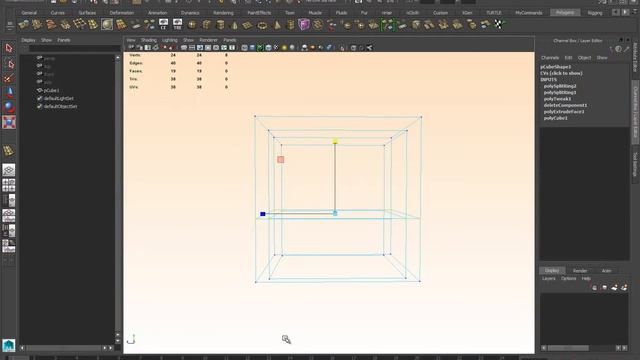Switch to Anim layer tab

[x=607, y=271]
